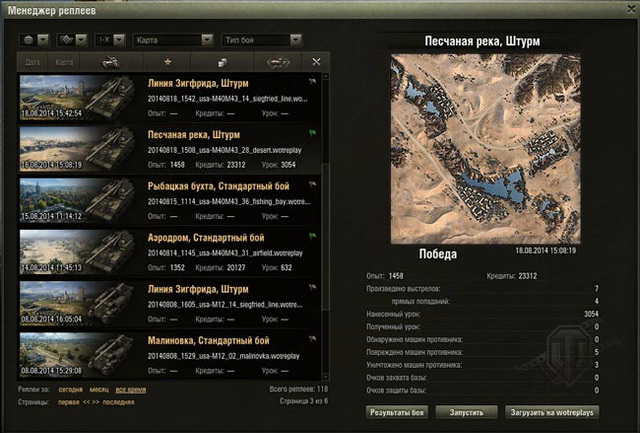Click Уничтожено машин противника value 3

click(x=596, y=365)
